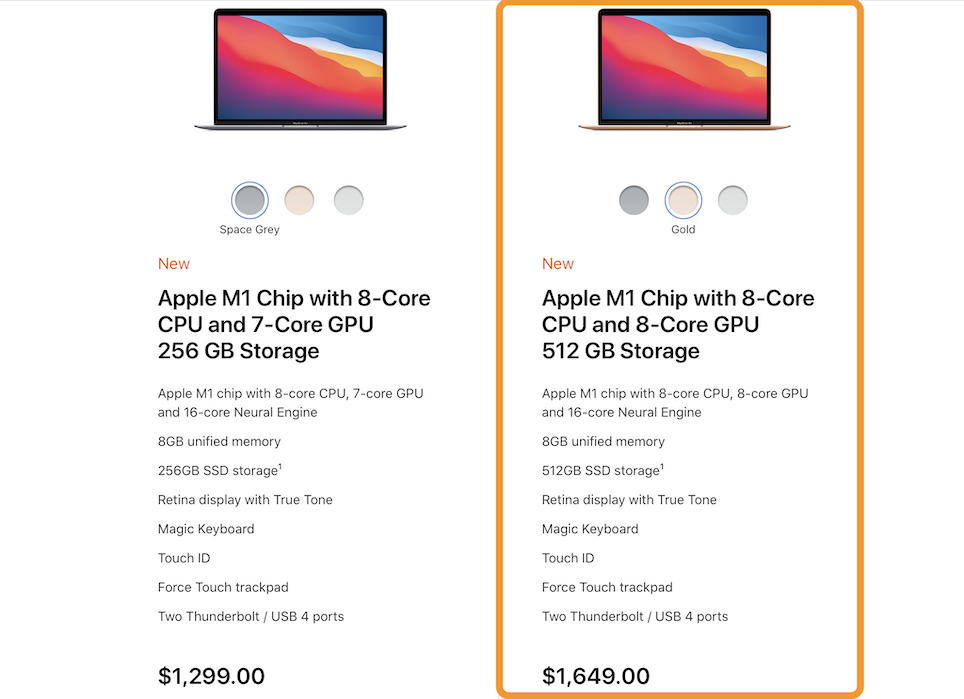Click the "Gold" color name label
964x699 pixels.
tap(683, 230)
